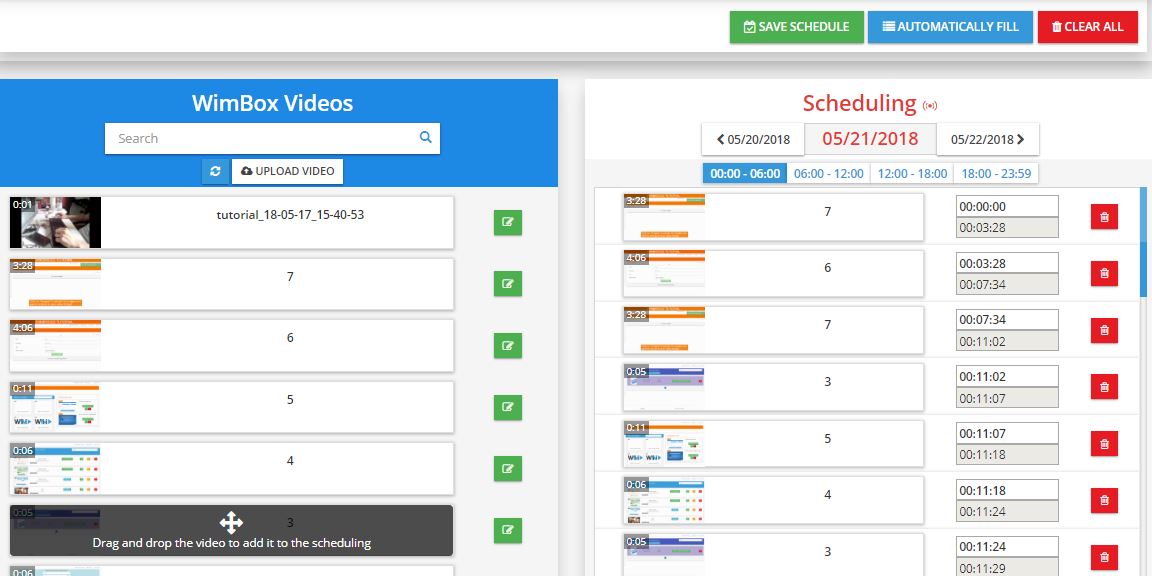Delete scheduled video starting at 00:03:28

[1104, 273]
